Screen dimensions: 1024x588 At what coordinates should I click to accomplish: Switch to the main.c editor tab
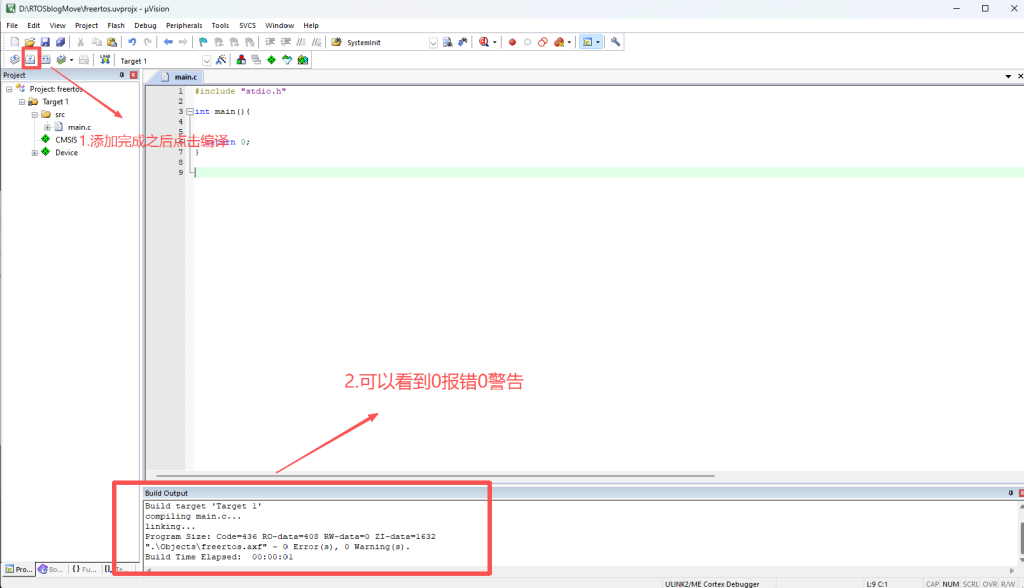coord(180,77)
